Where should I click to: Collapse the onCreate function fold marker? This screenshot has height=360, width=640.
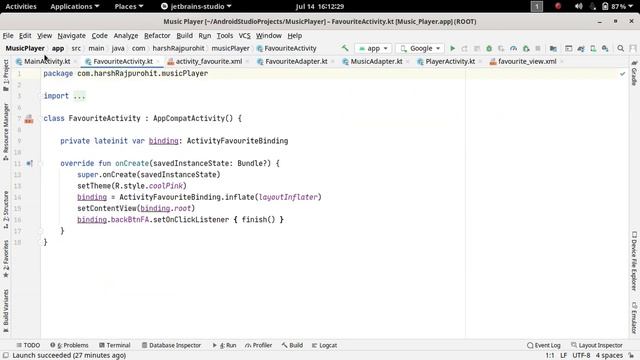[x=41, y=163]
